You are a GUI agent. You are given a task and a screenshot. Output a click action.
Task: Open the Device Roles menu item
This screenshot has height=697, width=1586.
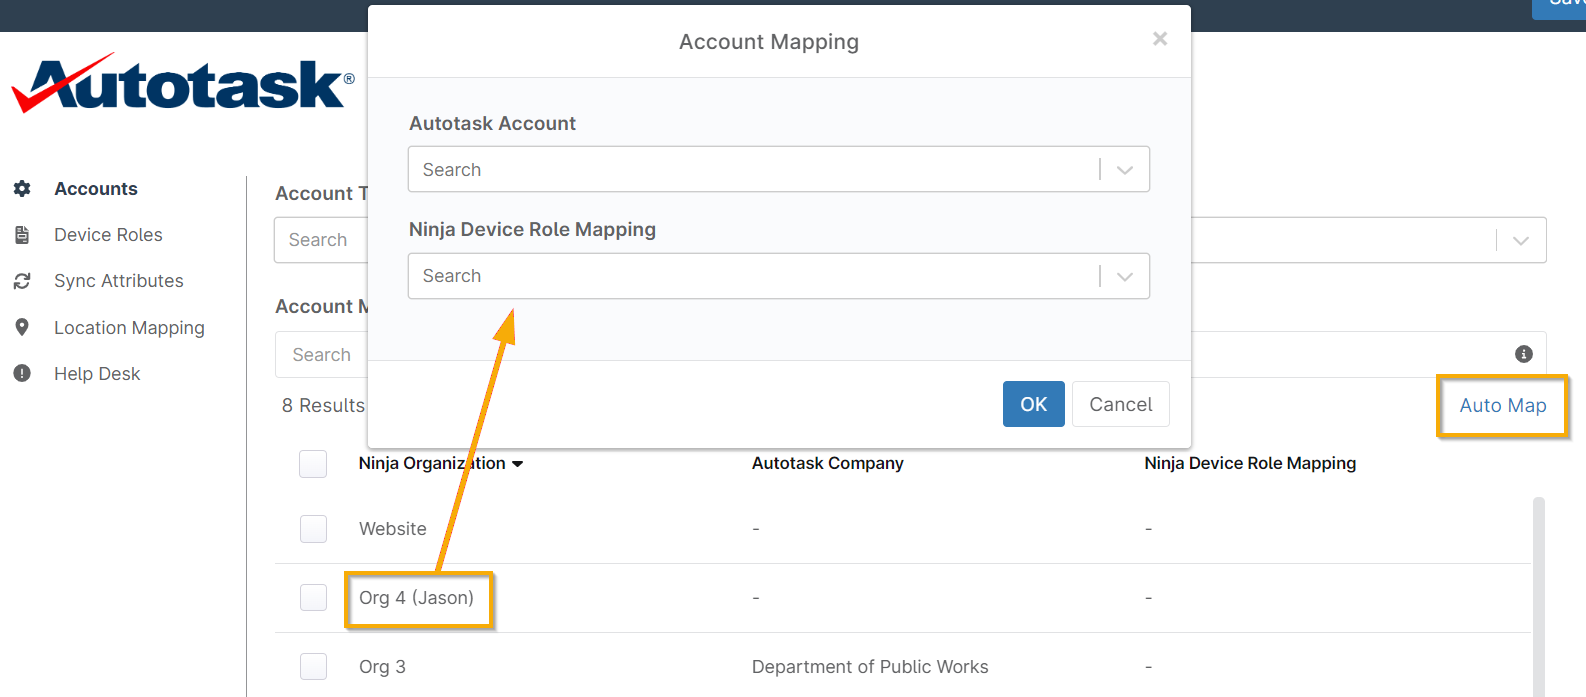(108, 235)
